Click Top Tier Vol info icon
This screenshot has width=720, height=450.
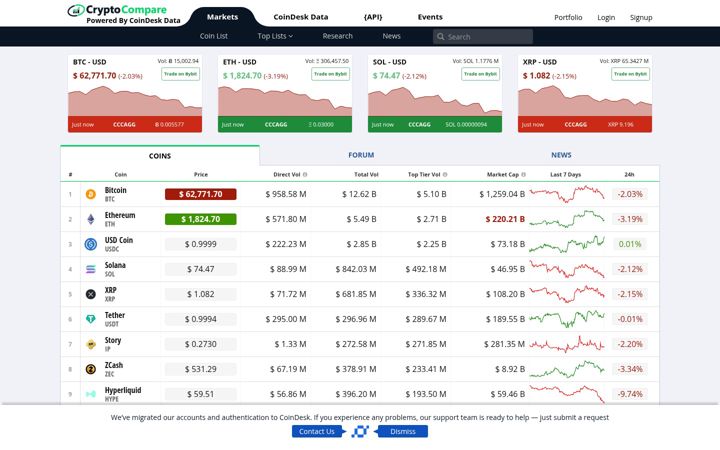point(445,174)
